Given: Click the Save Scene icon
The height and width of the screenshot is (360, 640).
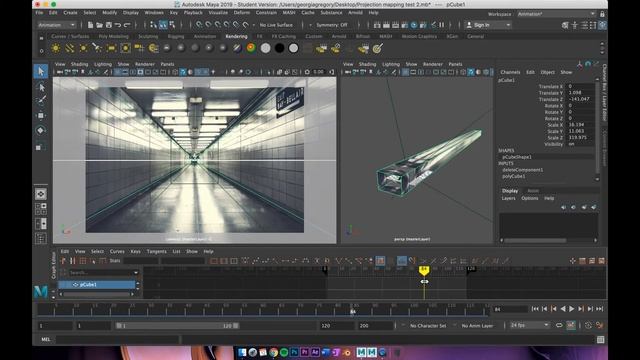Looking at the screenshot, I should pyautogui.click(x=109, y=25).
